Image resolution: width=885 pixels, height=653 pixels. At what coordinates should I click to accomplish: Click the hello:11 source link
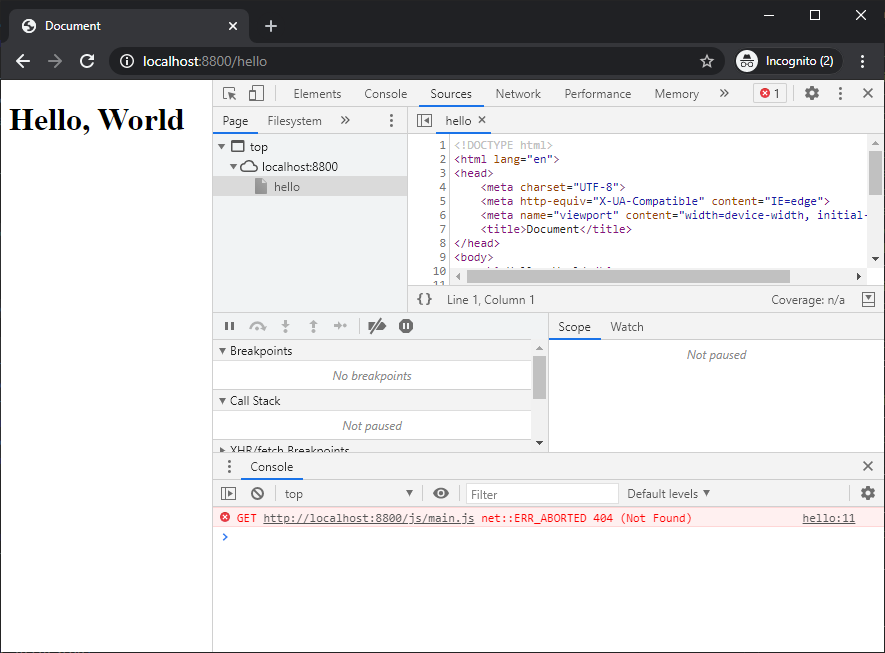pos(828,518)
